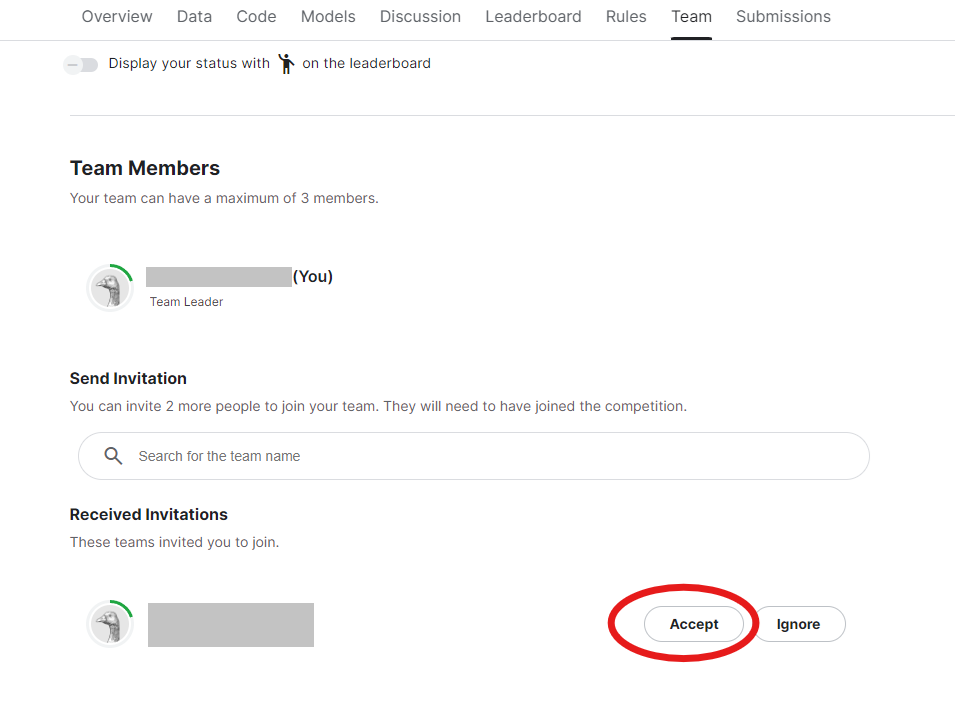Click the Search for the team name field
This screenshot has width=955, height=707.
474,456
